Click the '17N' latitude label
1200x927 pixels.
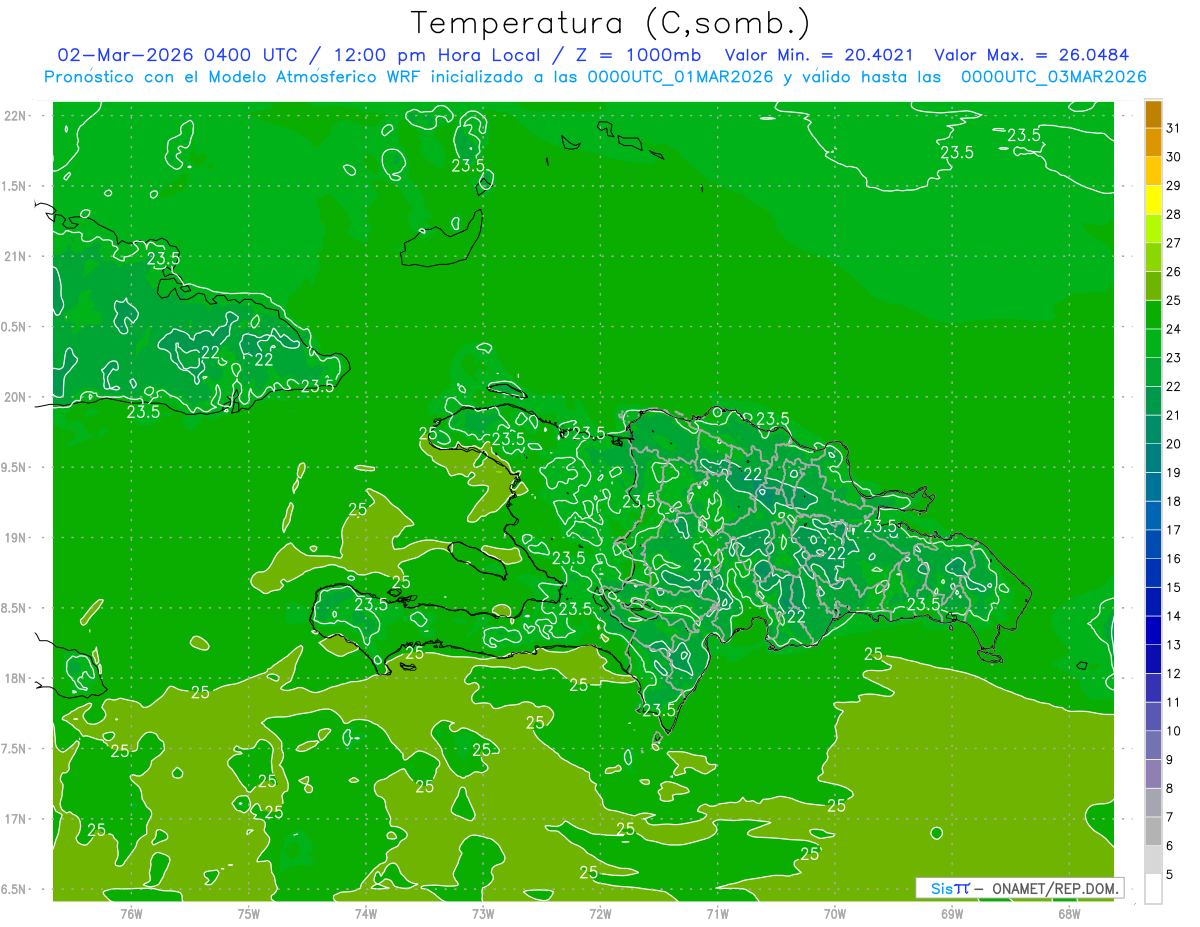tap(17, 819)
